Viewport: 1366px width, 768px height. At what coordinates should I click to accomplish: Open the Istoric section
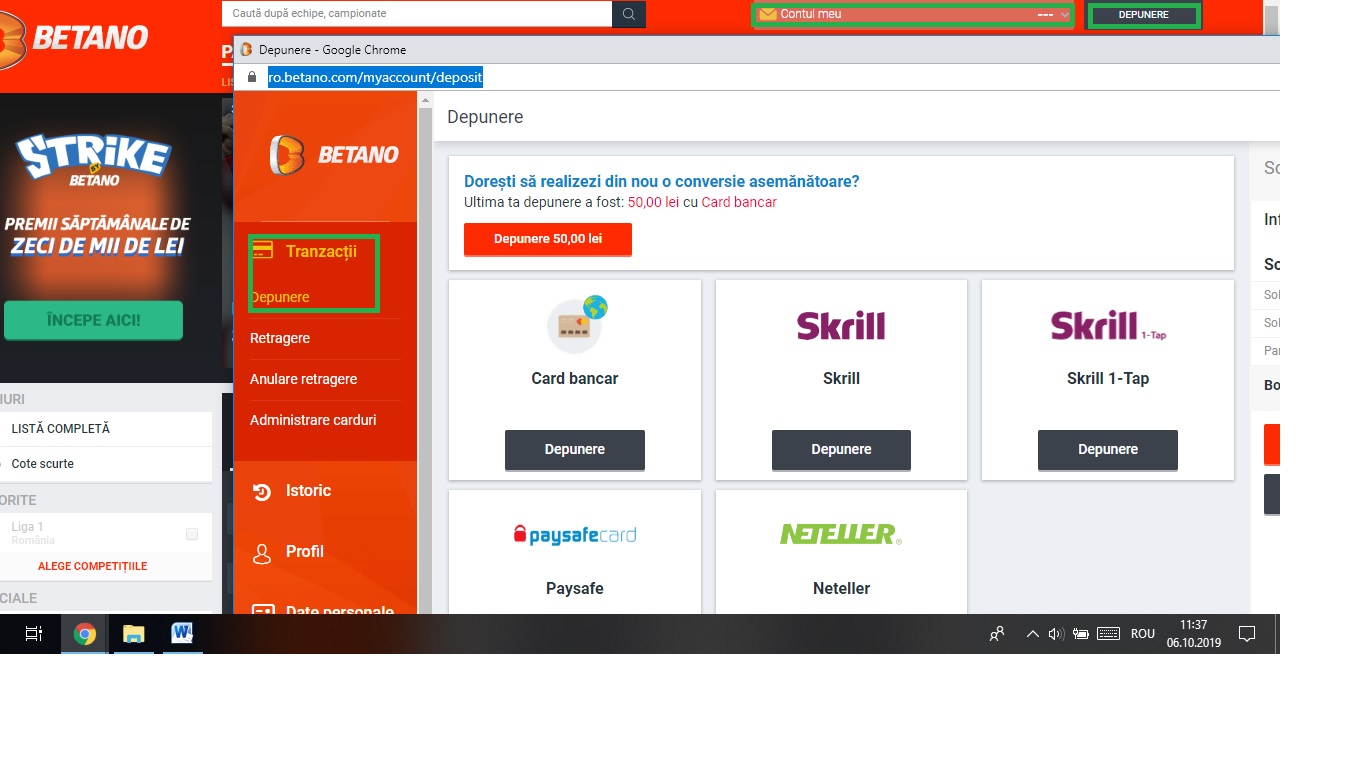pos(308,491)
